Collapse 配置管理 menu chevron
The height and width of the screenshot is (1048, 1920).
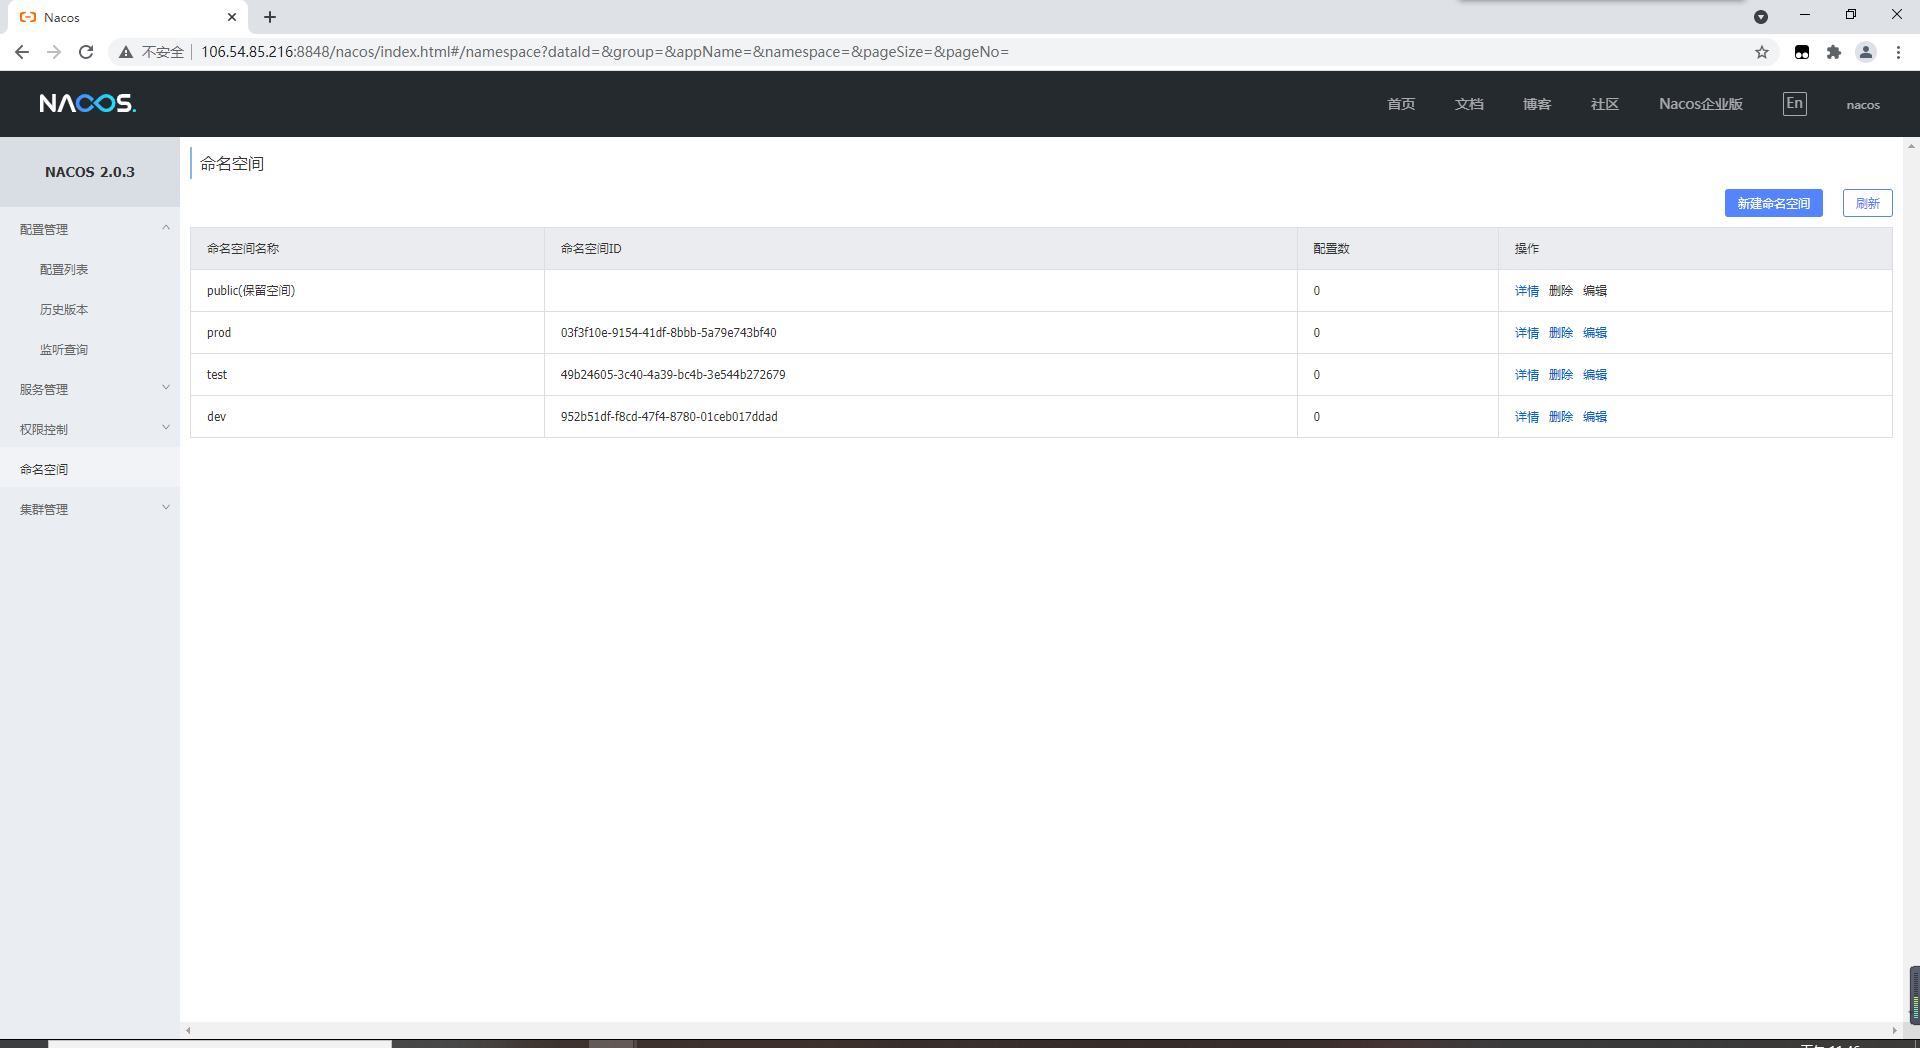[166, 228]
